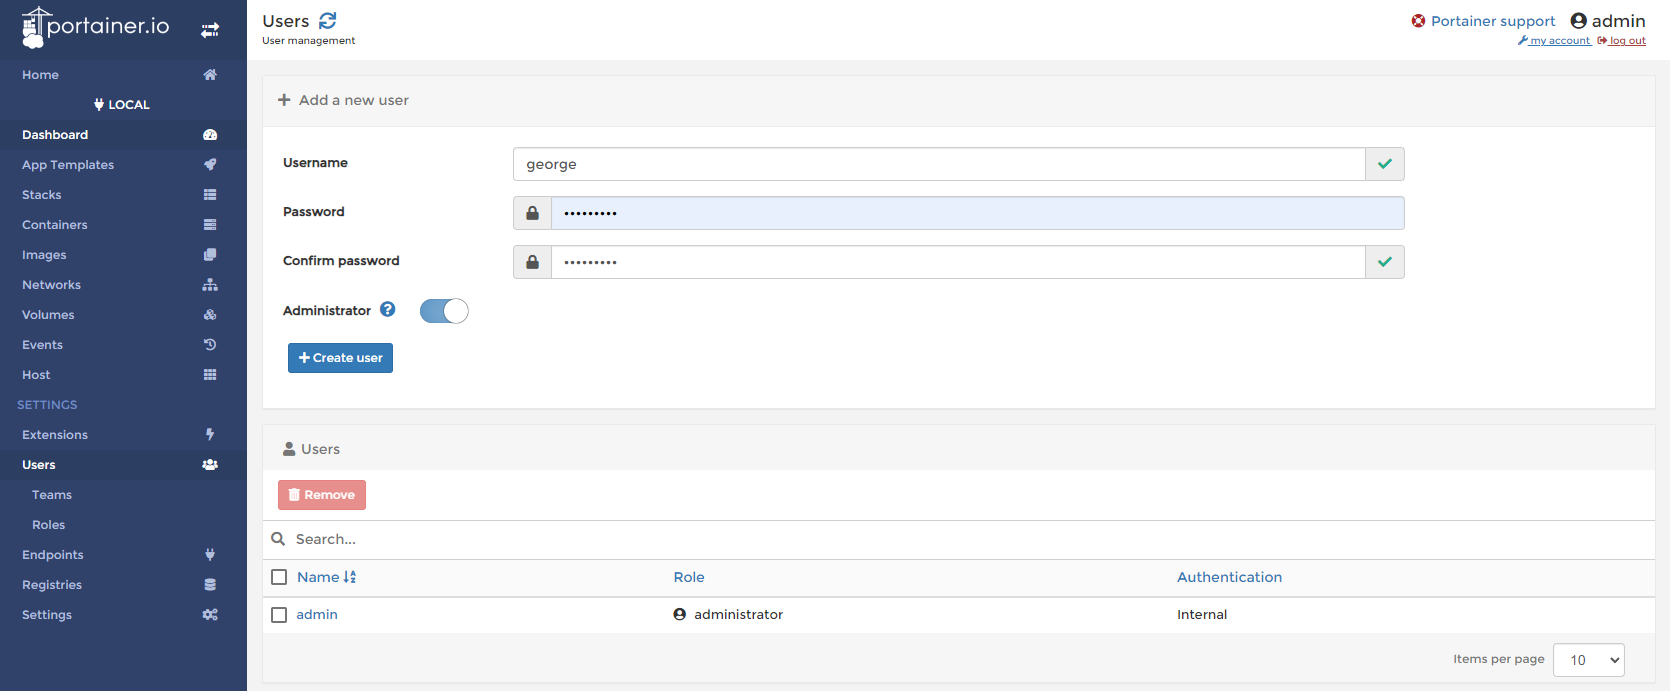Click the red Remove button
The height and width of the screenshot is (691, 1670).
322,495
